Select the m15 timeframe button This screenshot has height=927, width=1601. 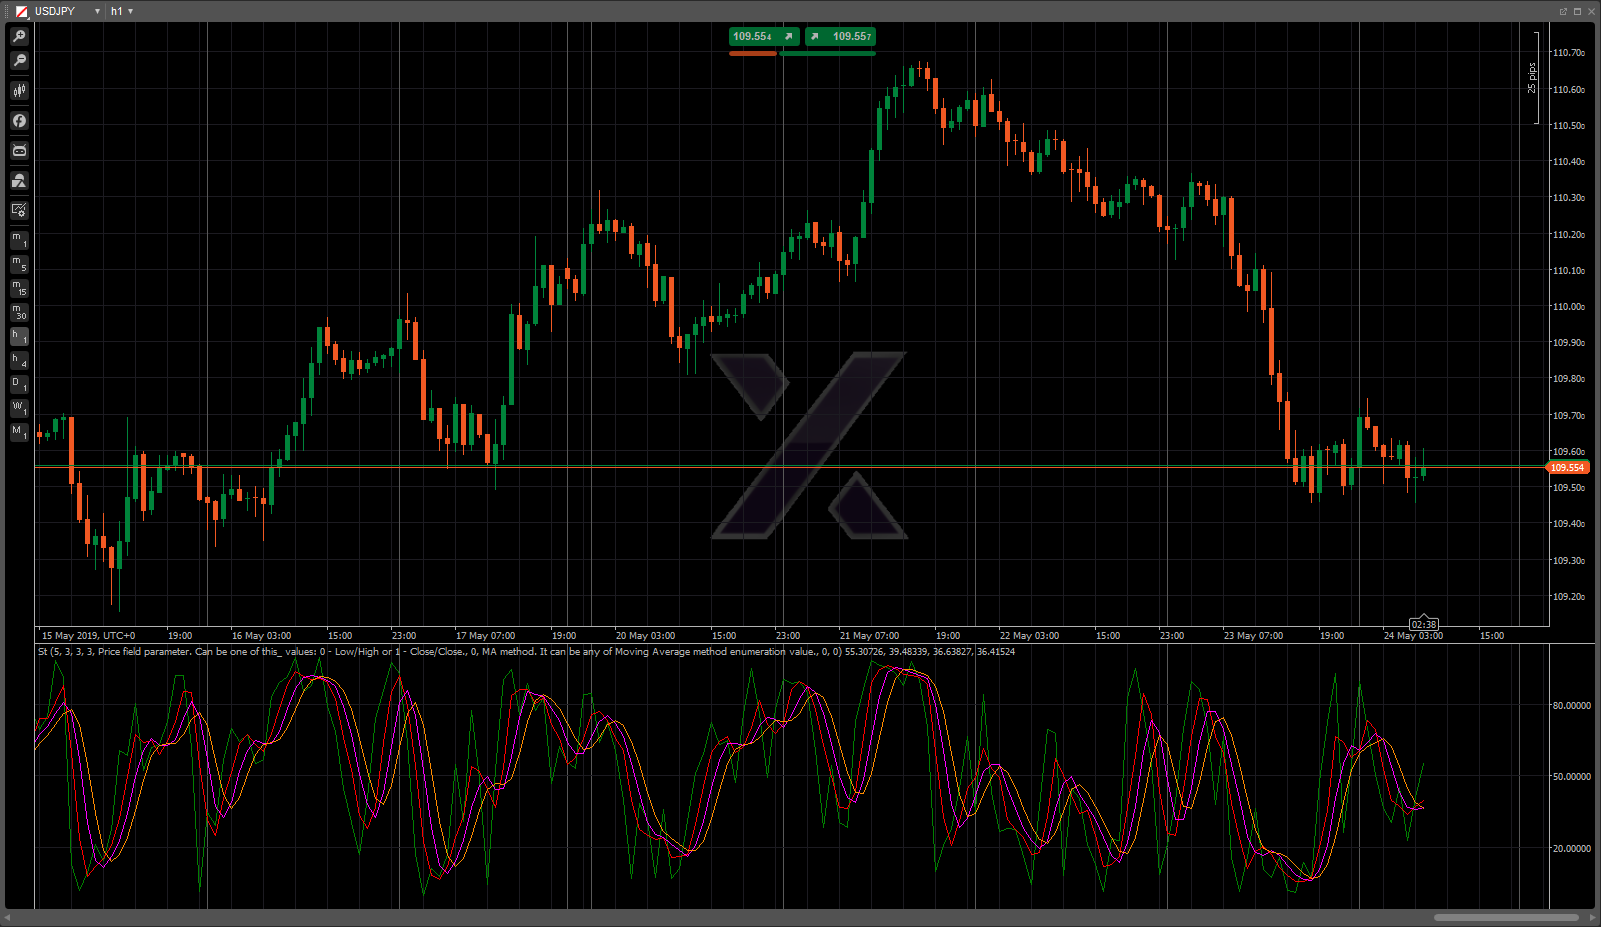(x=19, y=288)
